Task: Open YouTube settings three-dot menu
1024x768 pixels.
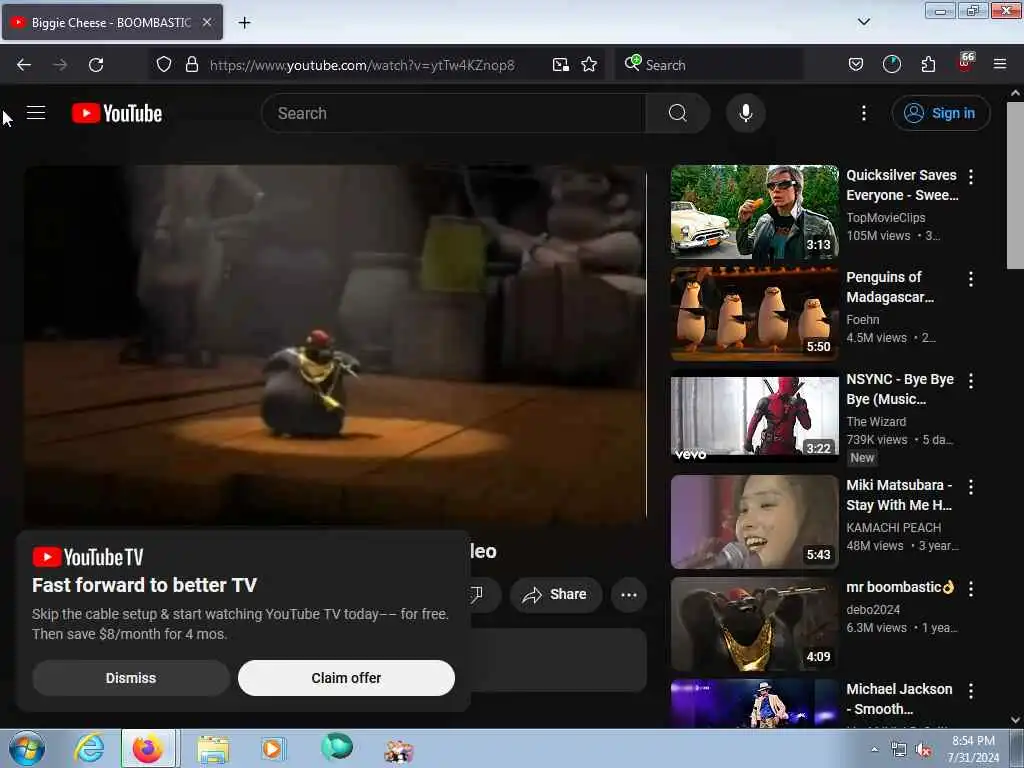Action: coord(863,113)
